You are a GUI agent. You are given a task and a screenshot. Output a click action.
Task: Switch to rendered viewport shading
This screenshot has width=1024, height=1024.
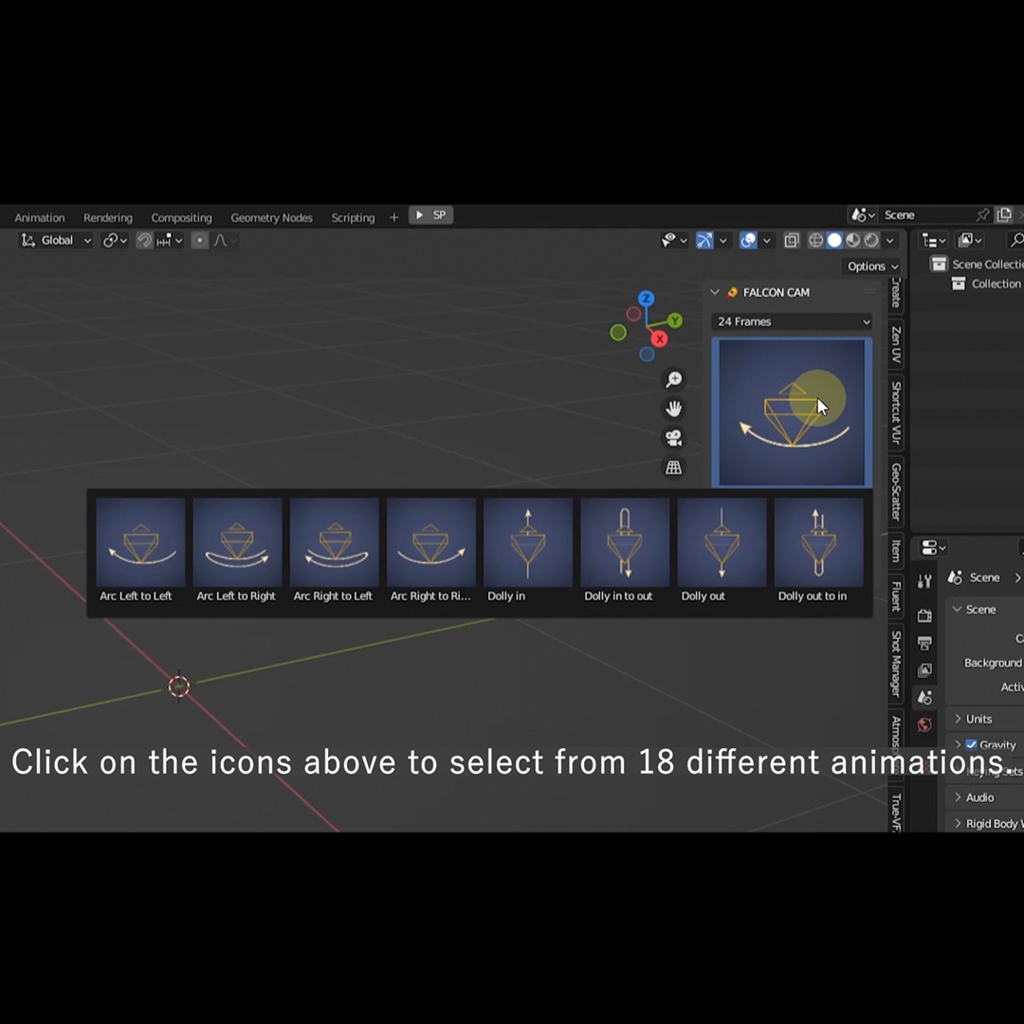pos(871,240)
